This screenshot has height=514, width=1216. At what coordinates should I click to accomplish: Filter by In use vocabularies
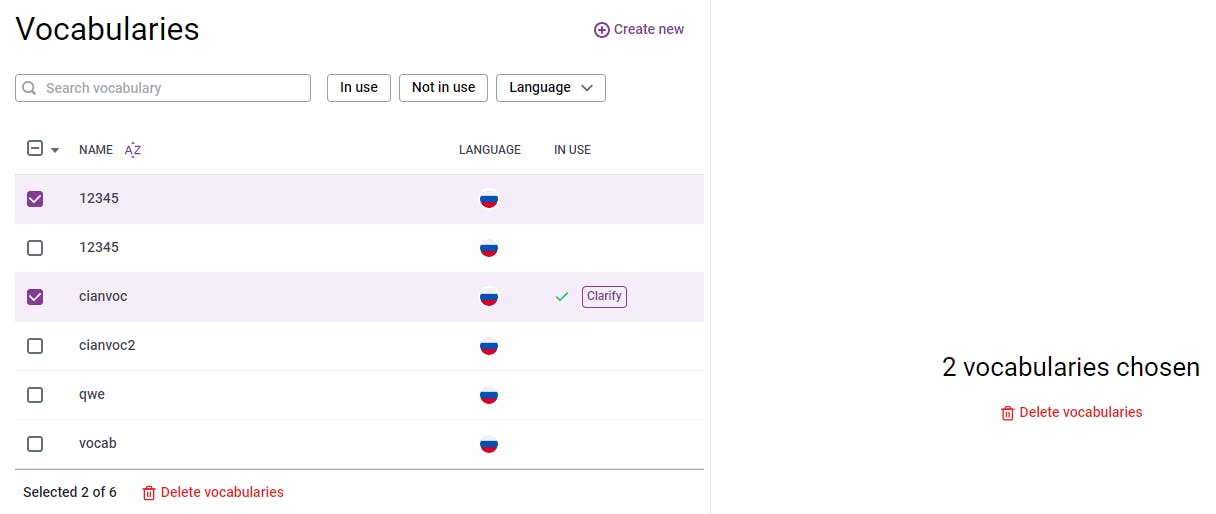pos(359,88)
